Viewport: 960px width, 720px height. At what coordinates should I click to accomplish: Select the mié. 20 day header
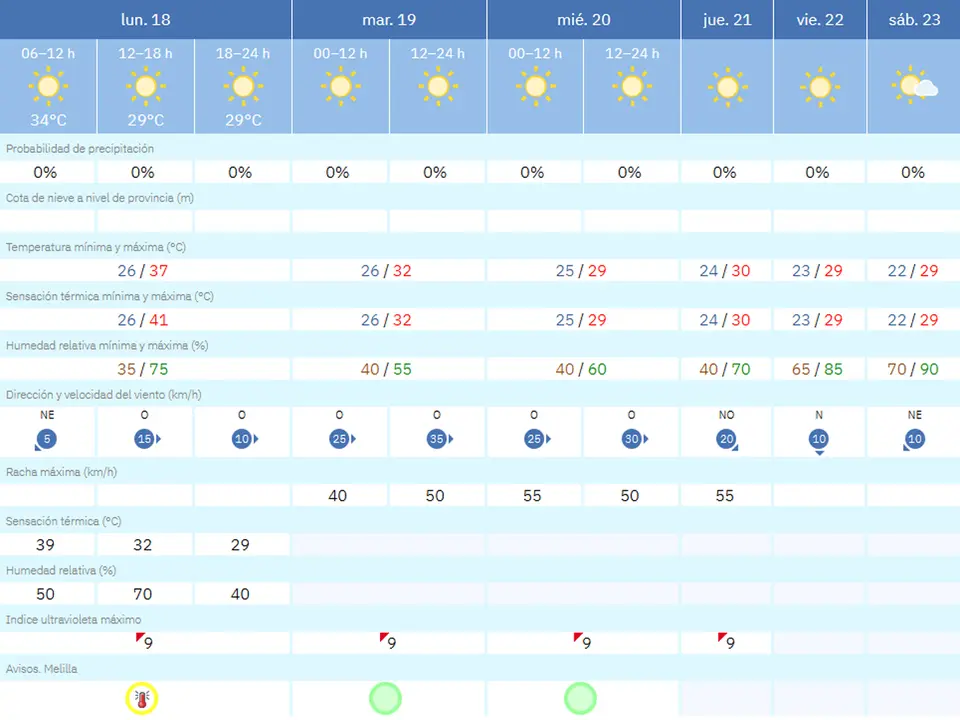pyautogui.click(x=584, y=20)
